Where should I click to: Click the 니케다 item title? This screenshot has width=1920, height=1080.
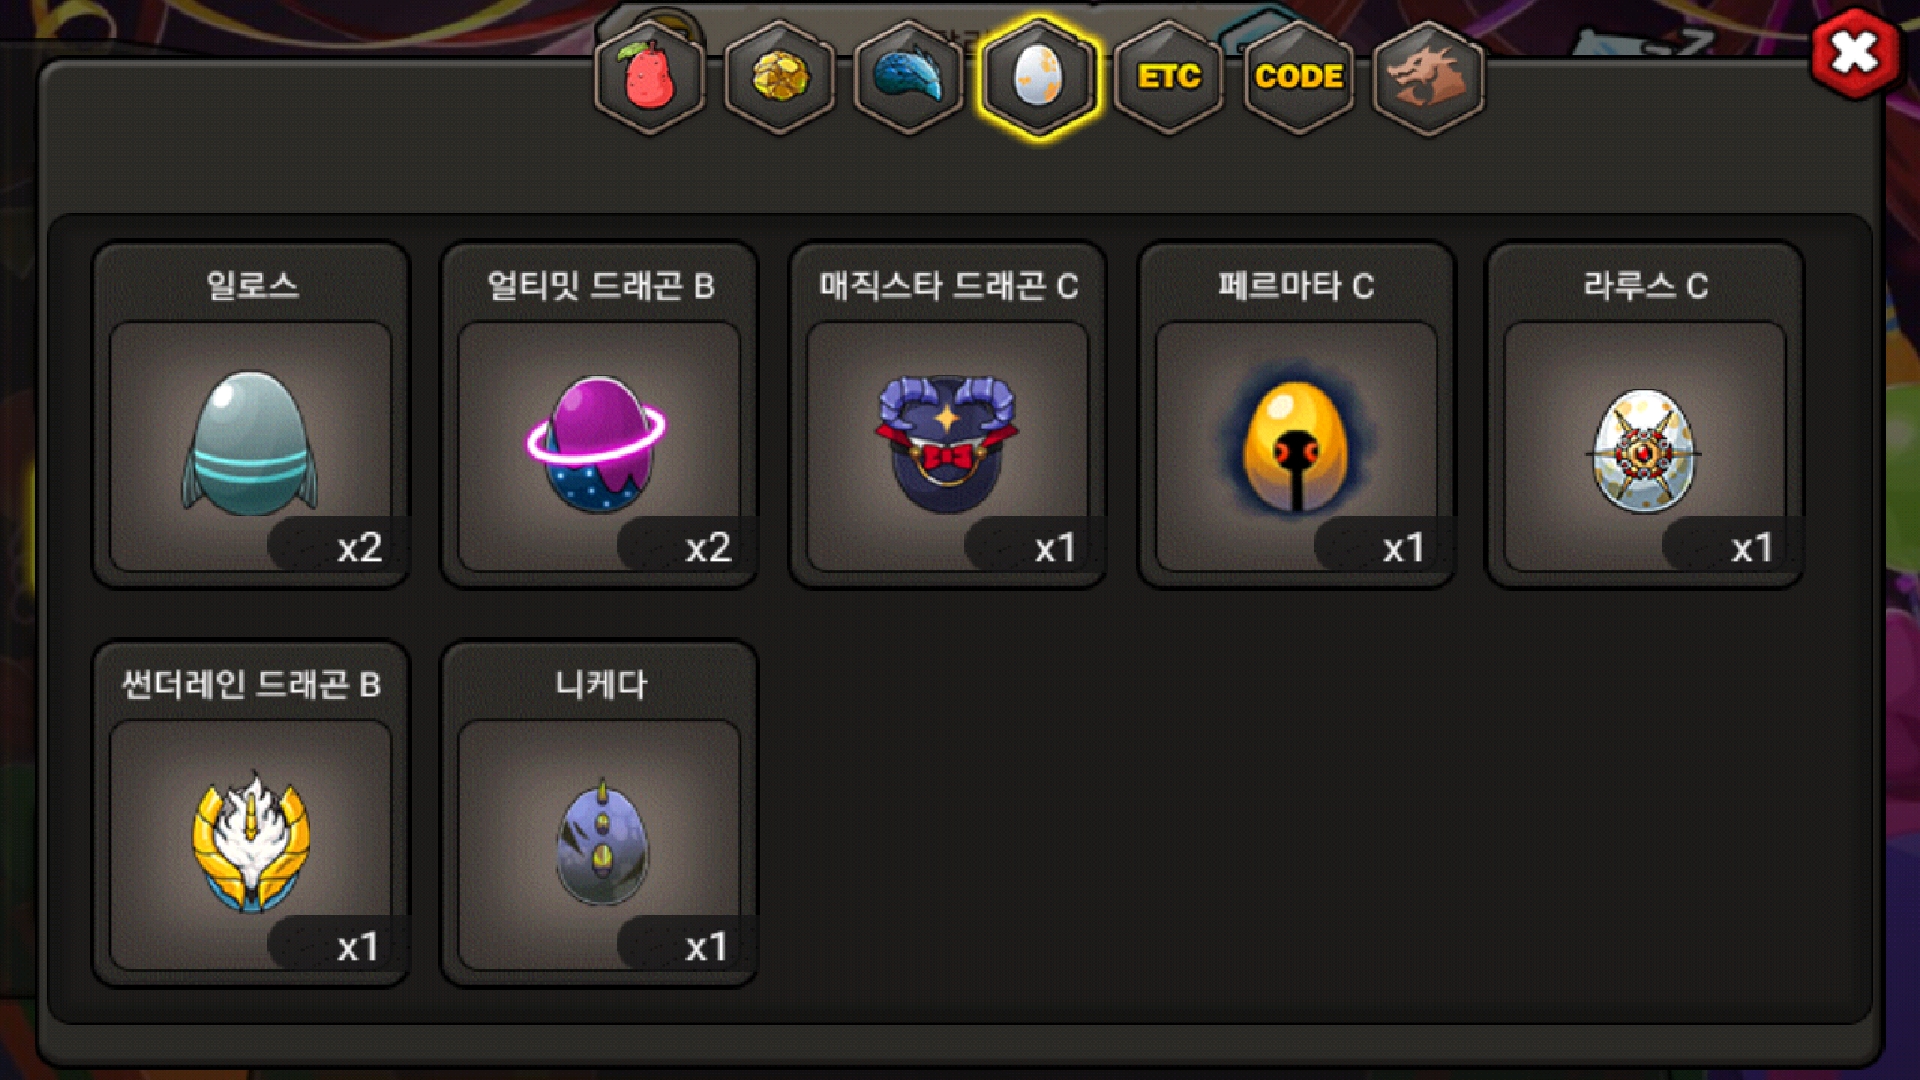tap(601, 685)
